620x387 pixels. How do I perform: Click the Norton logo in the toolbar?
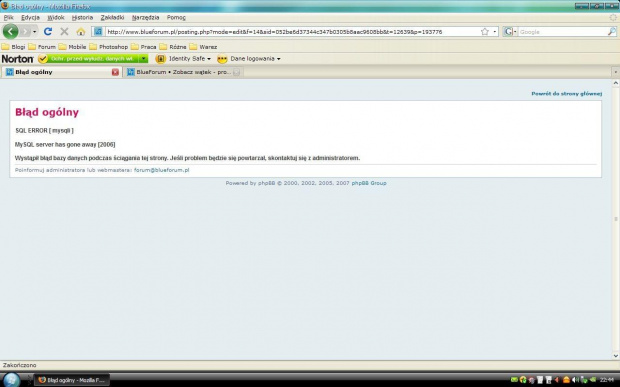click(17, 59)
